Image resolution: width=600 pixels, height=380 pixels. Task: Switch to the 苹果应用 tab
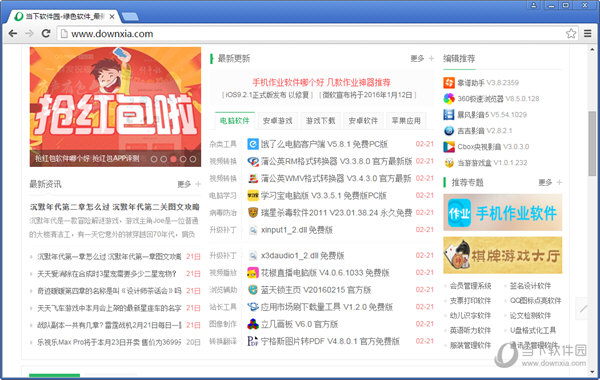406,121
